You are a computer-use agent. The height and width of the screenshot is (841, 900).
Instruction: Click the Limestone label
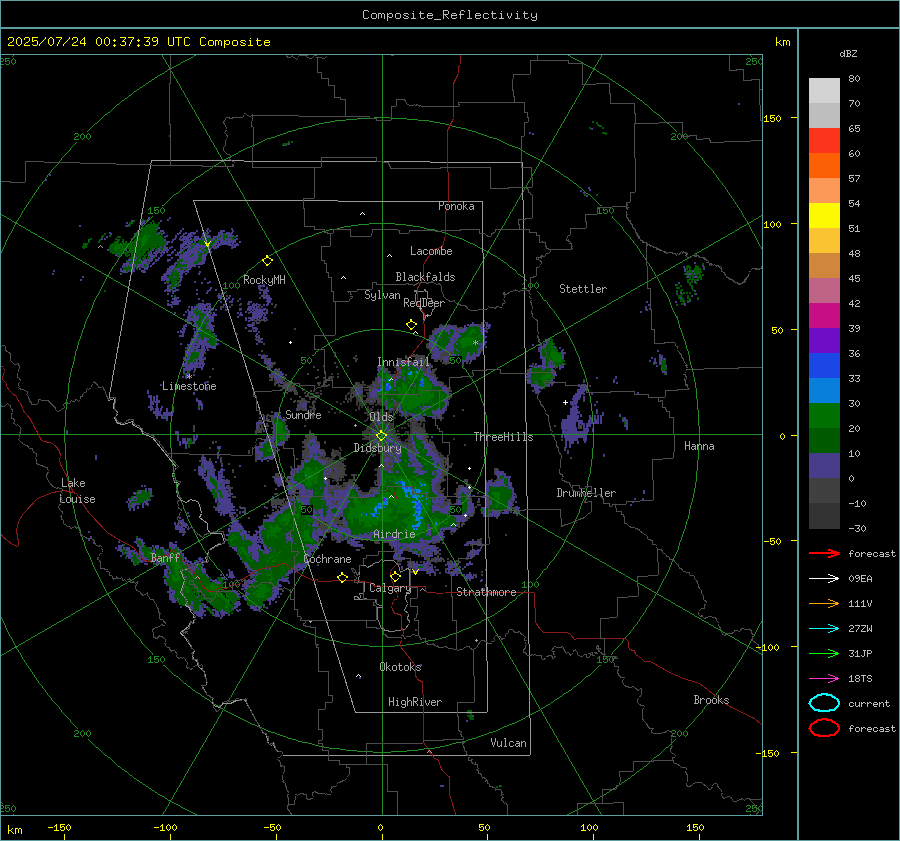pyautogui.click(x=189, y=386)
